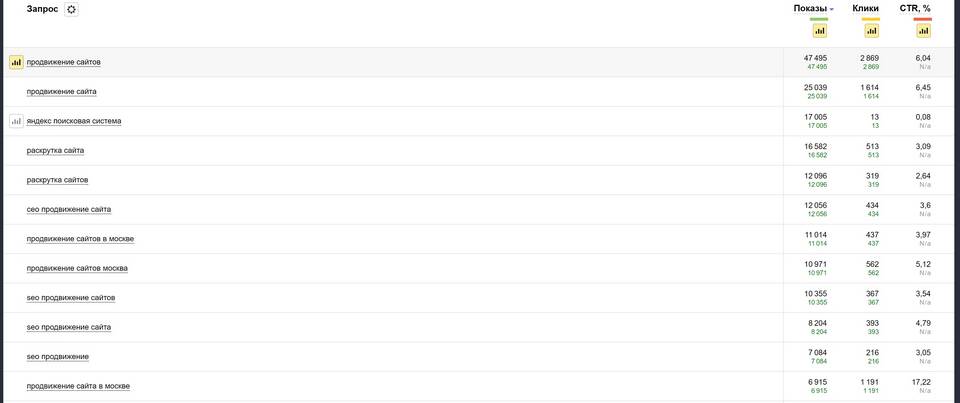Click green color bar under Показы

click(819, 19)
